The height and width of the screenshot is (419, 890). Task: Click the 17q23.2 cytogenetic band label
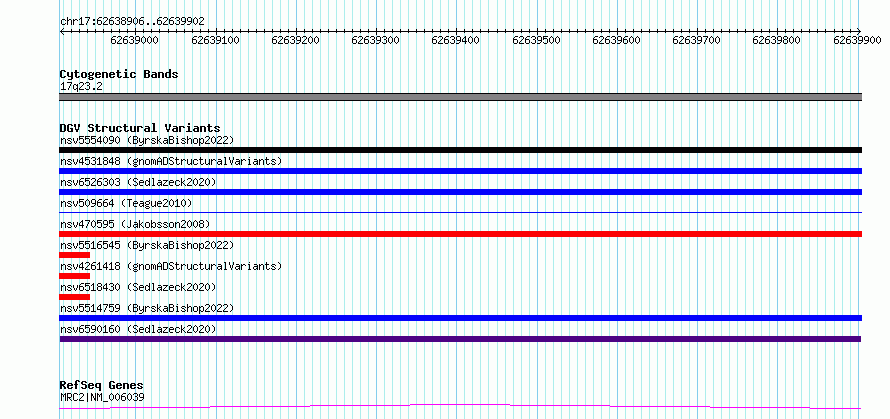click(81, 87)
